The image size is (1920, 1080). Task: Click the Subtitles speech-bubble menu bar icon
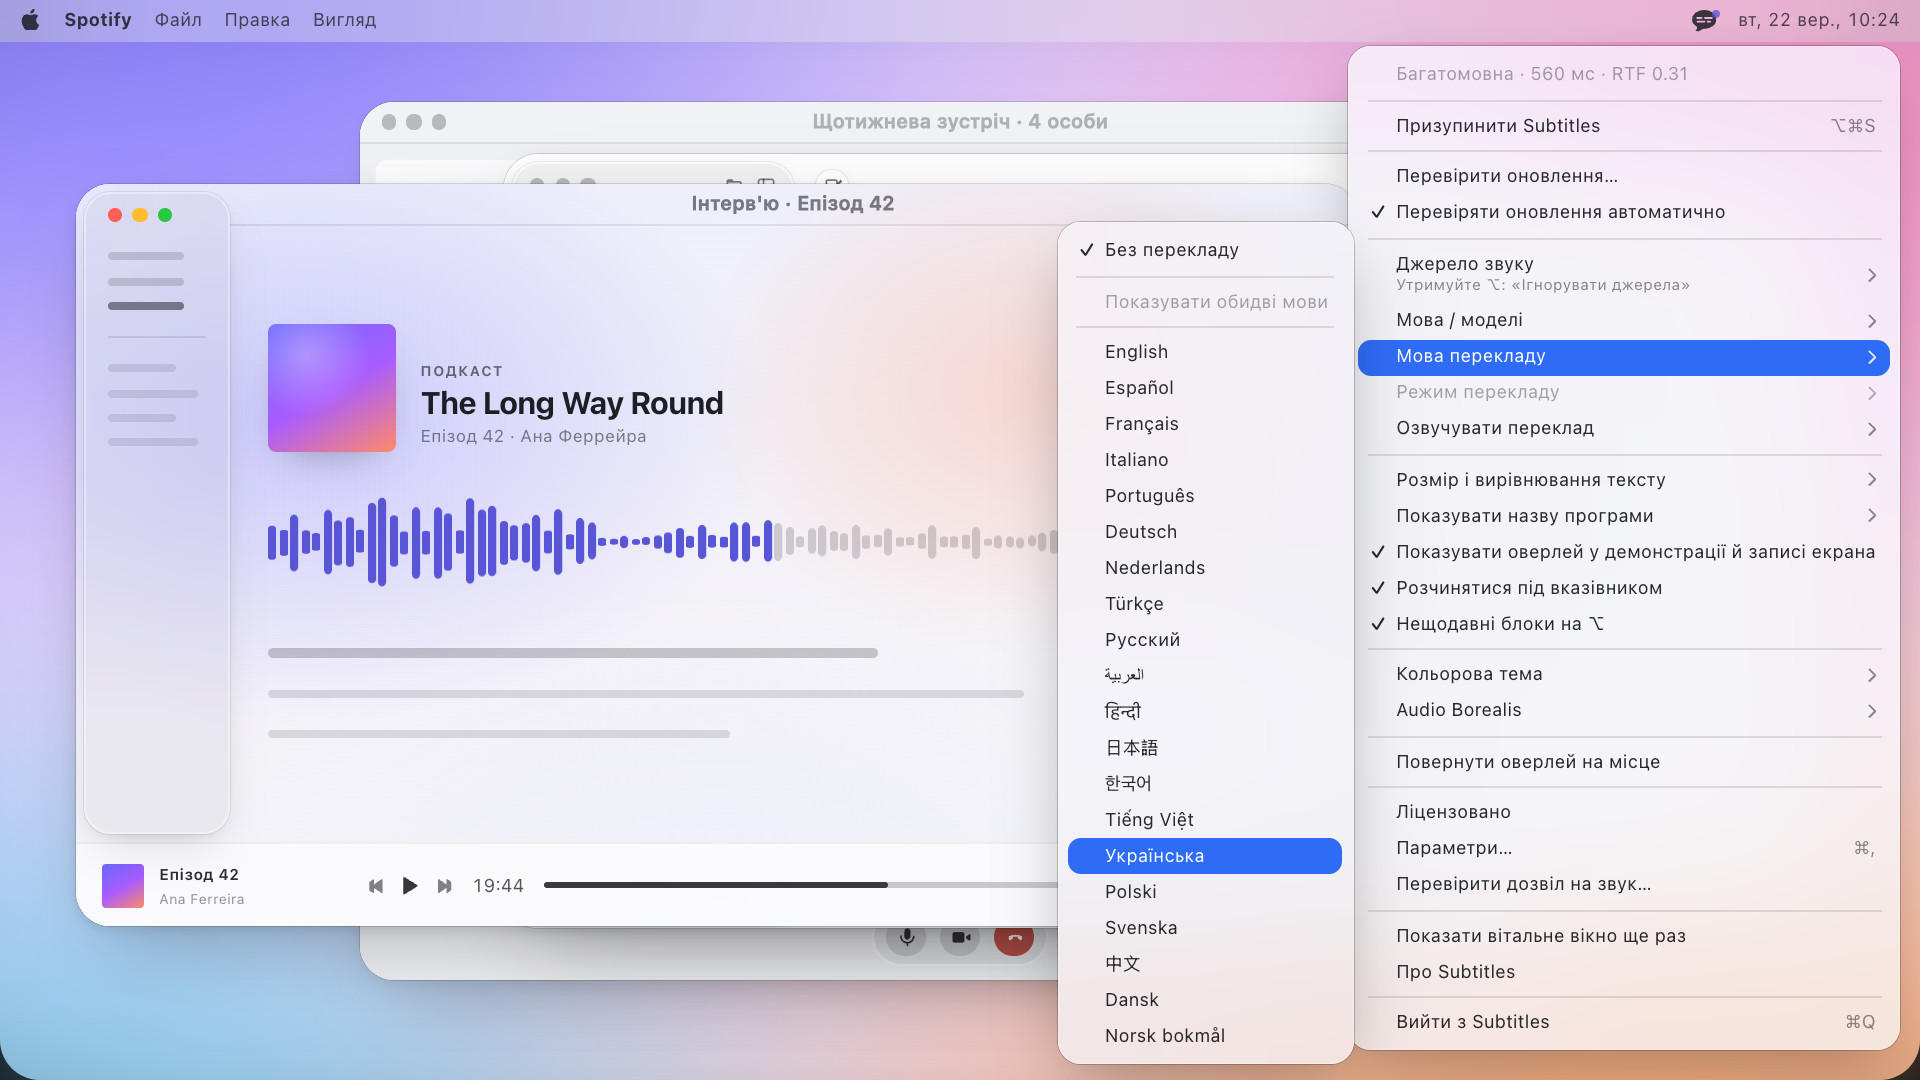click(1705, 20)
